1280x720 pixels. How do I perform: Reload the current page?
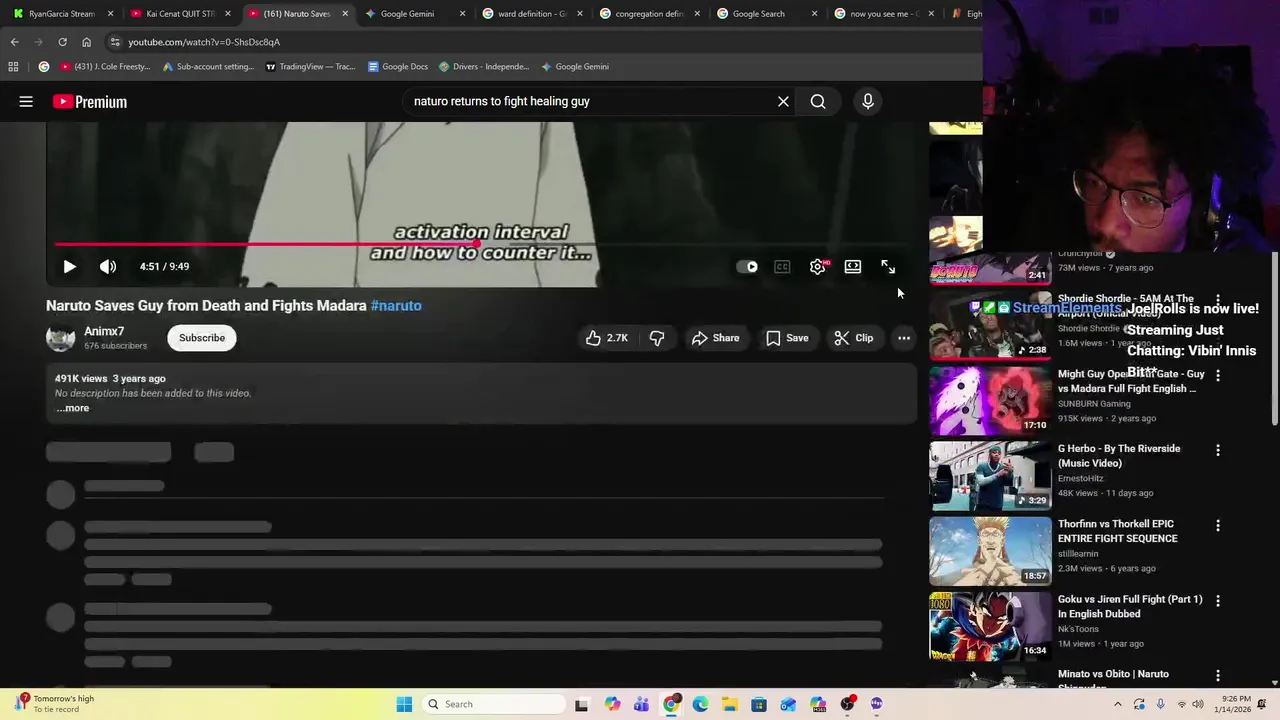[x=62, y=42]
